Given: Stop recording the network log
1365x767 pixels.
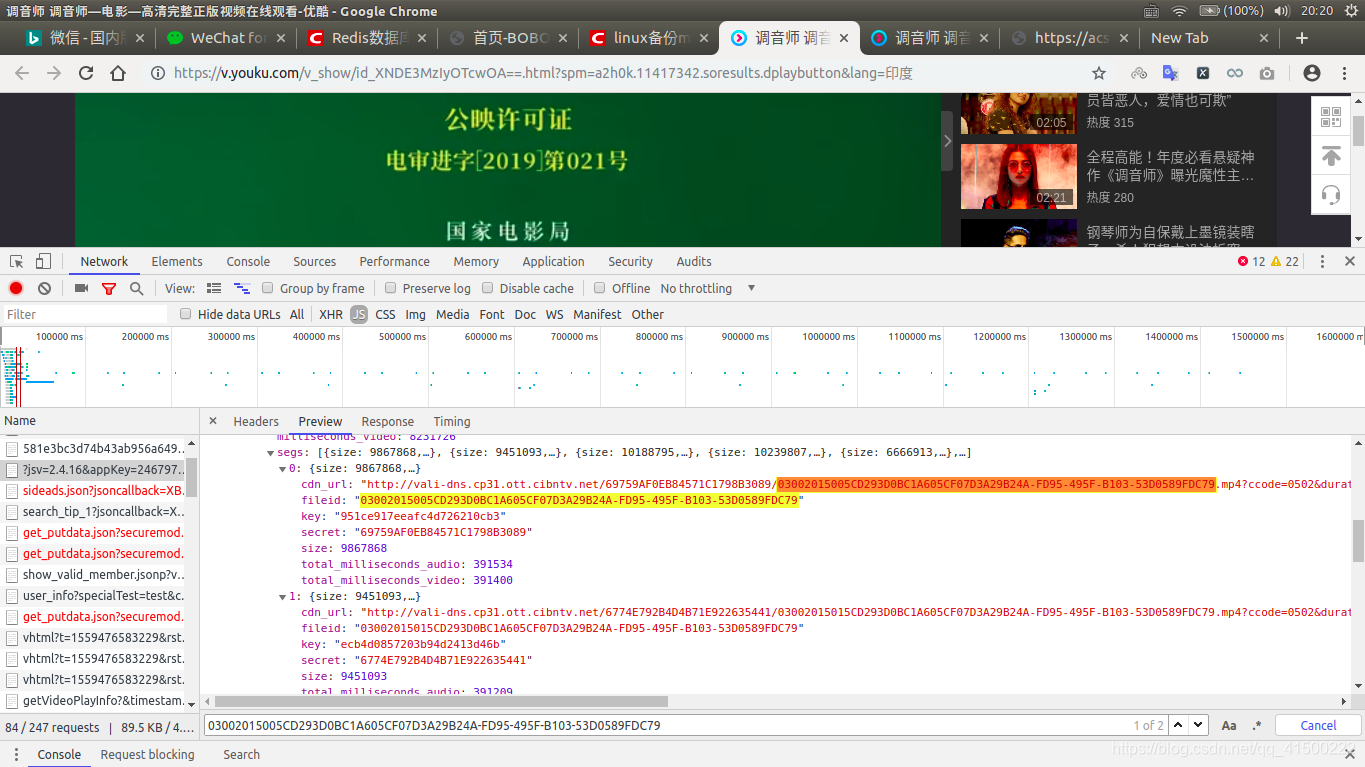Looking at the screenshot, I should (16, 288).
